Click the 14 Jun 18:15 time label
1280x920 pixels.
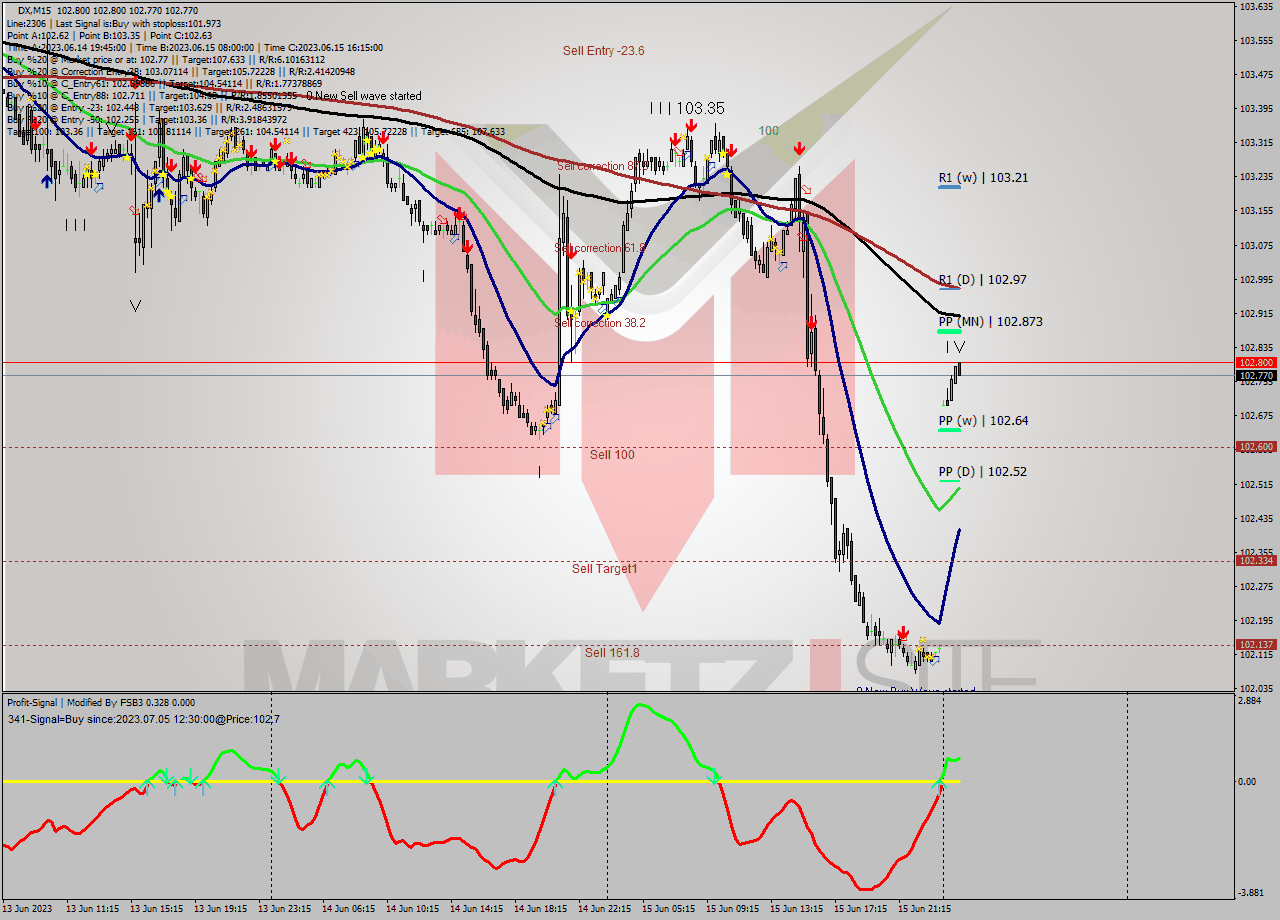[541, 909]
